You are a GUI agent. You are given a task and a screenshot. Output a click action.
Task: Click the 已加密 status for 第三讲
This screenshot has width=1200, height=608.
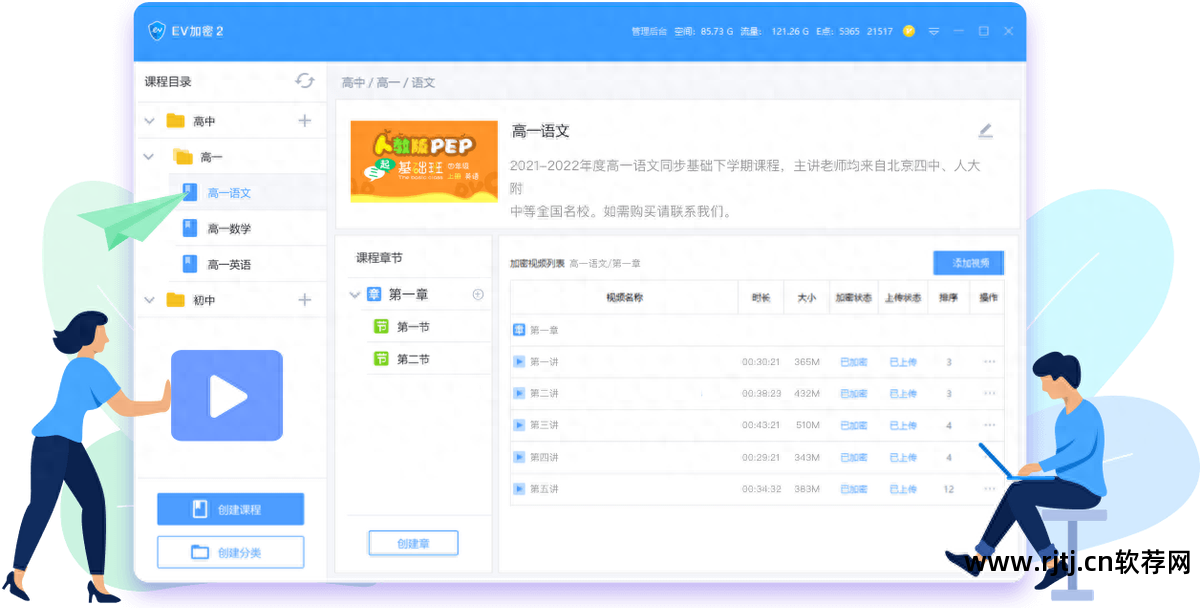[852, 425]
